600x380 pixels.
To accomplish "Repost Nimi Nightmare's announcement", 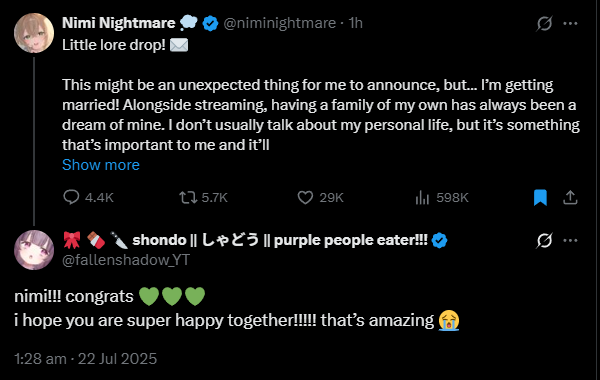I will click(x=203, y=197).
